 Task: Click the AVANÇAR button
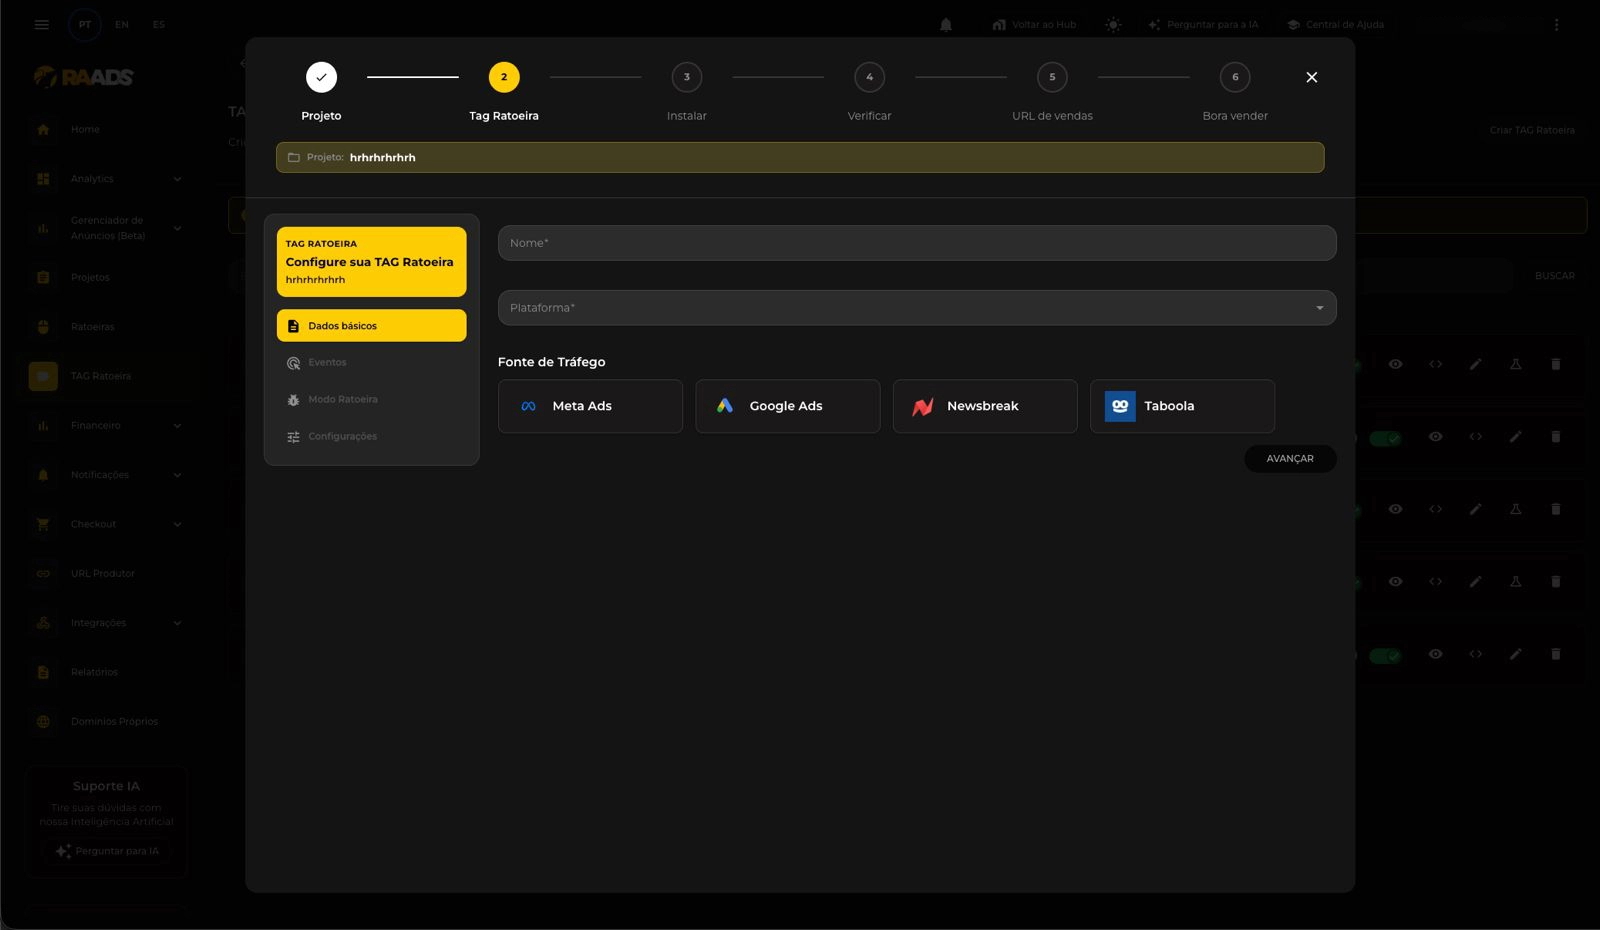(x=1290, y=459)
